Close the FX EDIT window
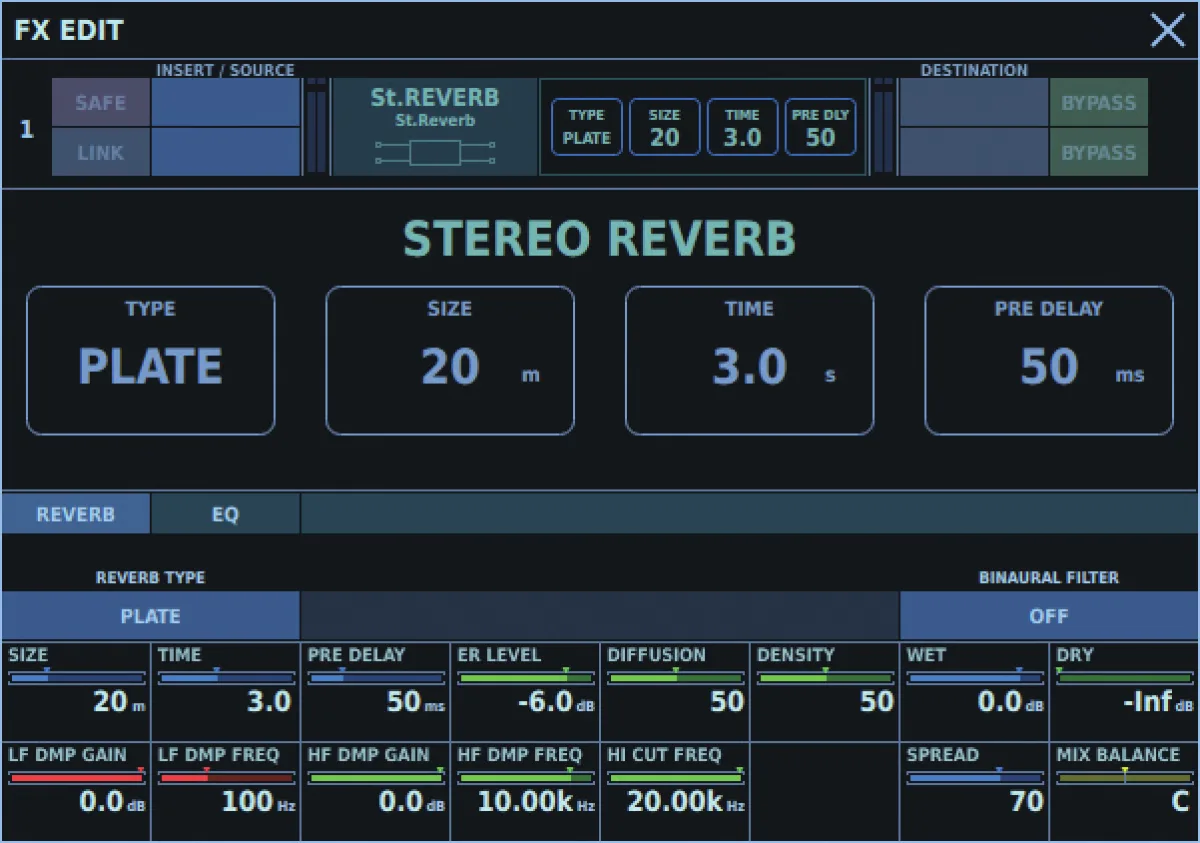This screenshot has width=1200, height=843. click(1167, 30)
